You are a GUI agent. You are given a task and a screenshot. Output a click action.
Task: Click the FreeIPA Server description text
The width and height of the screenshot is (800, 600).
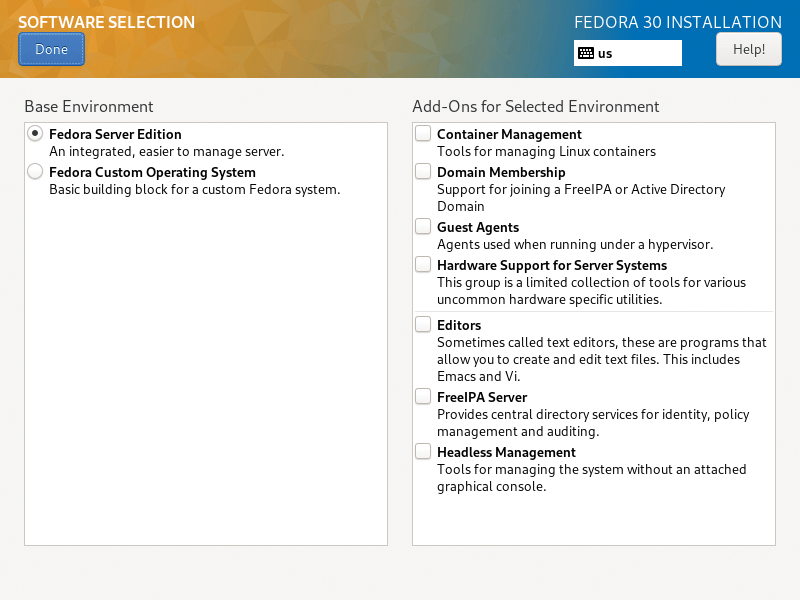pyautogui.click(x=593, y=423)
